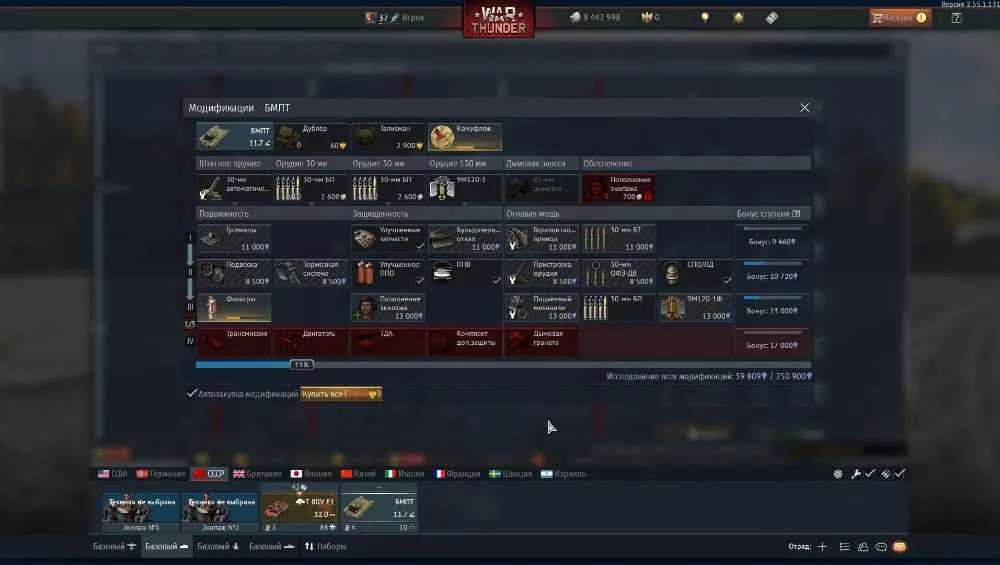
Task: Close the Модификации БМПТ dialog
Action: tap(804, 108)
